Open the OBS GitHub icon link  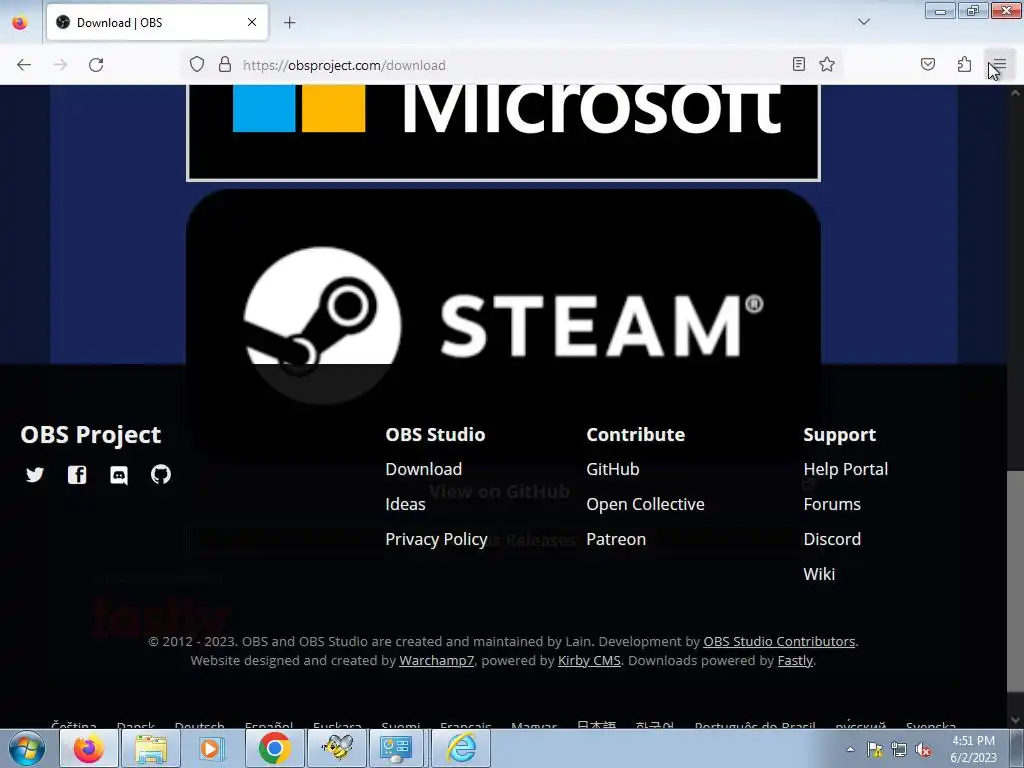[161, 474]
